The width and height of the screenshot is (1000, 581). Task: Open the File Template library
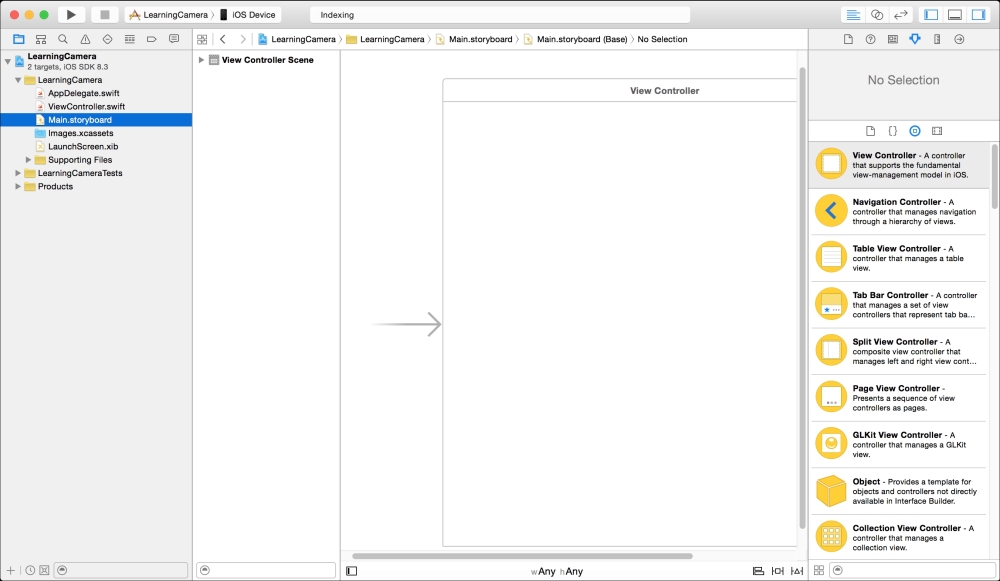871,131
